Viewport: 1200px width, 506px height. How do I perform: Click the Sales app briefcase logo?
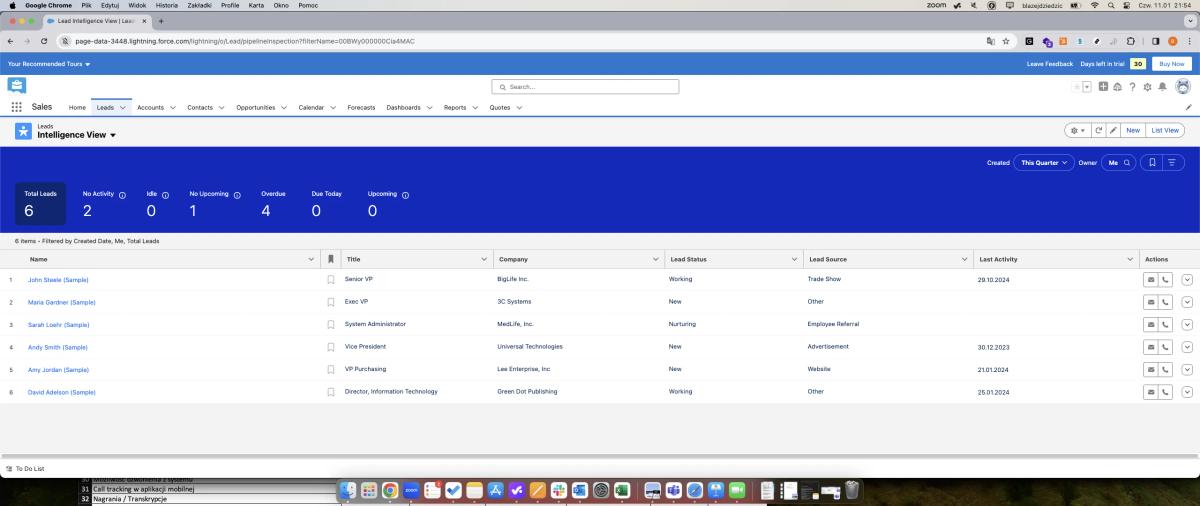17,86
